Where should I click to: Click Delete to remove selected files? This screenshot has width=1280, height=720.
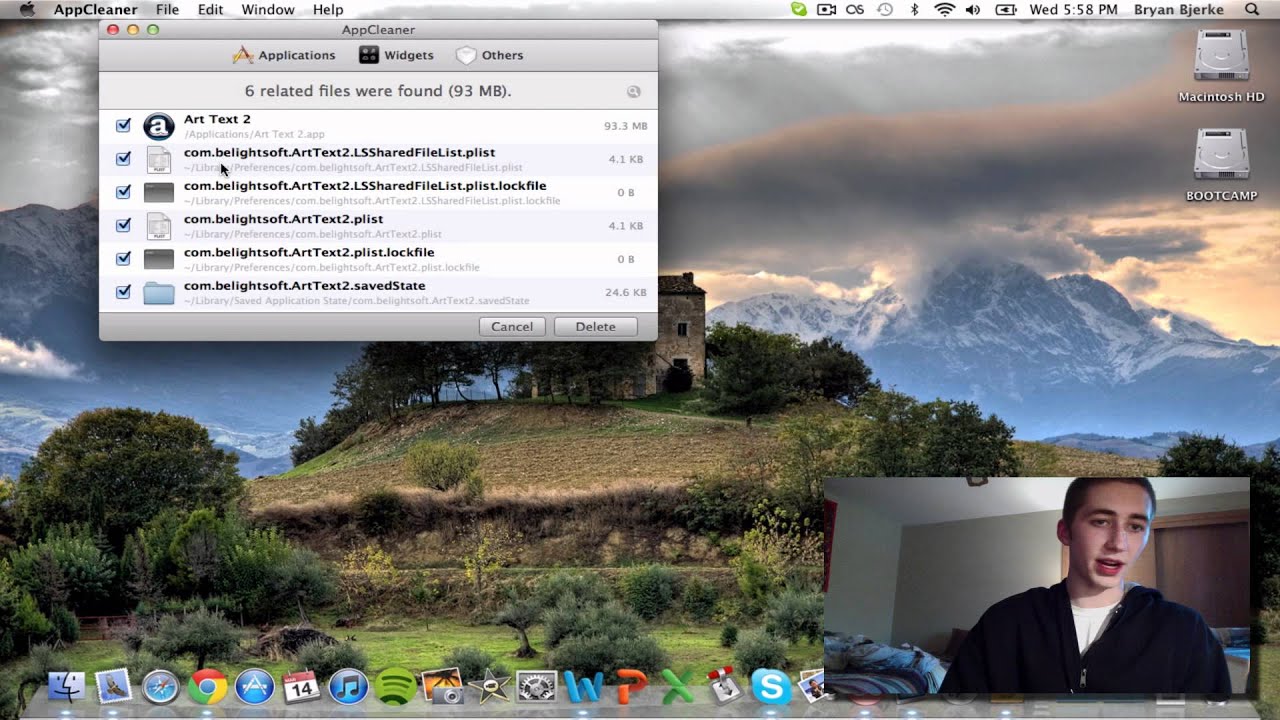point(595,327)
